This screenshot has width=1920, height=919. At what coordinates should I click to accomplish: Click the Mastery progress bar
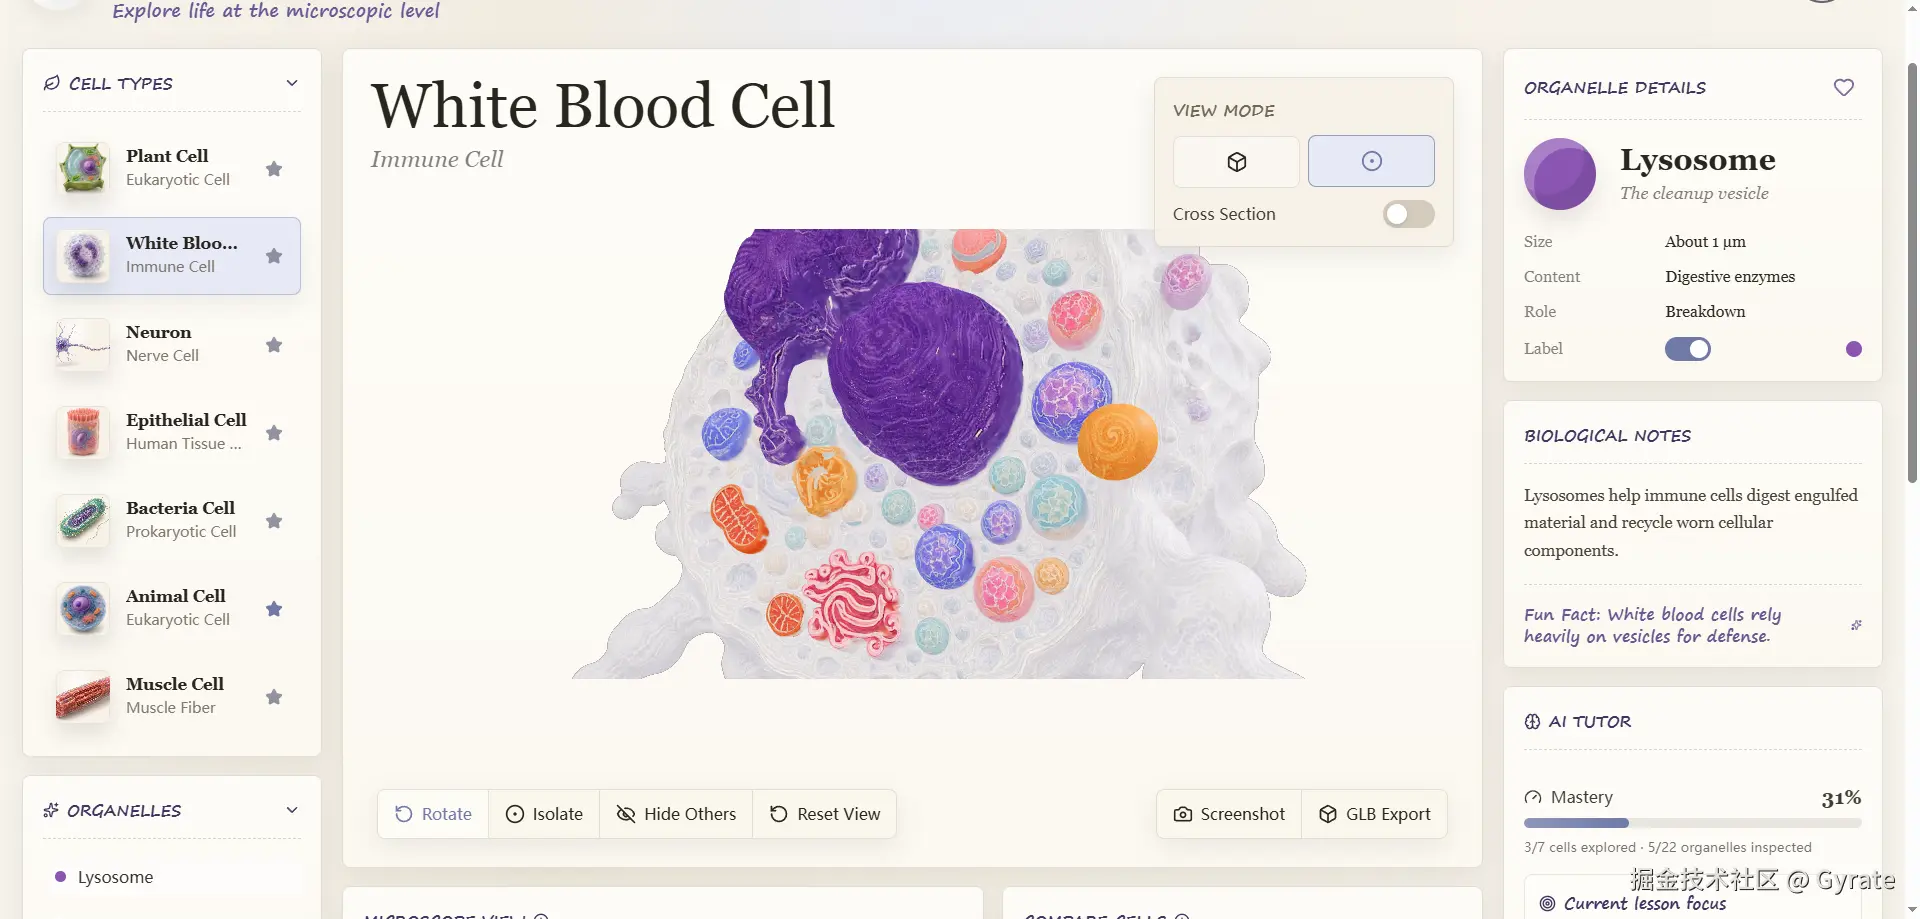click(1693, 823)
